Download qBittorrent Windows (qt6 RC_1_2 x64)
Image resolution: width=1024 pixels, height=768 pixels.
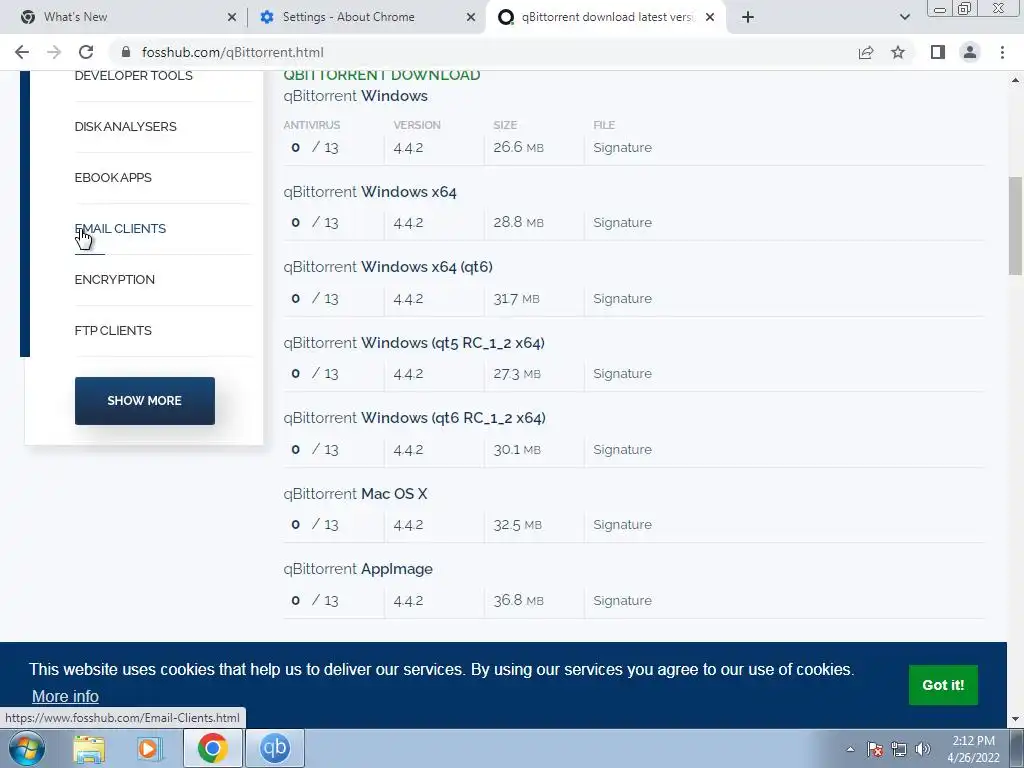[x=415, y=418]
